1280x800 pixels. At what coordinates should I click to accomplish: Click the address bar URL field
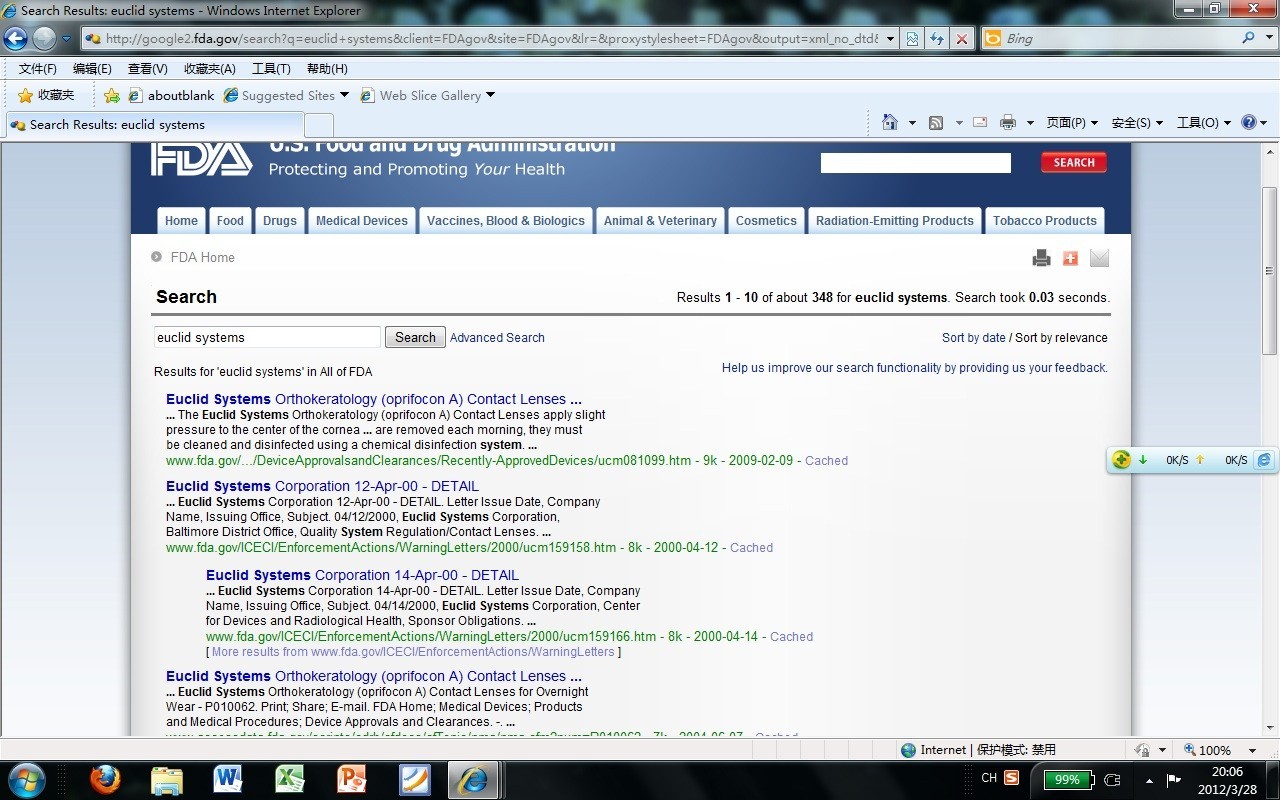pos(490,39)
